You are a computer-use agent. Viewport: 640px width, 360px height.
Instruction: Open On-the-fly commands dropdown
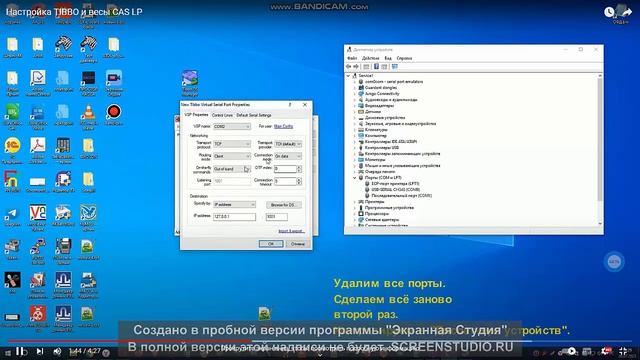(x=232, y=169)
